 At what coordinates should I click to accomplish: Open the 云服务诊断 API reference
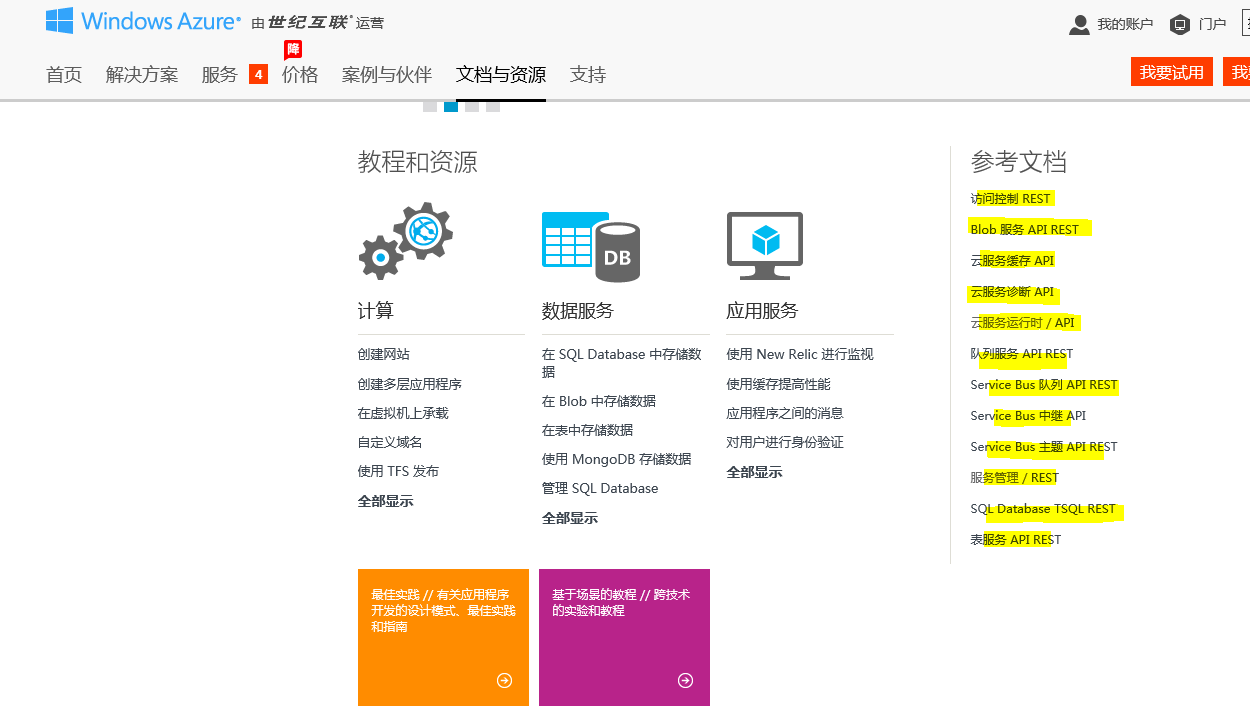(1012, 292)
